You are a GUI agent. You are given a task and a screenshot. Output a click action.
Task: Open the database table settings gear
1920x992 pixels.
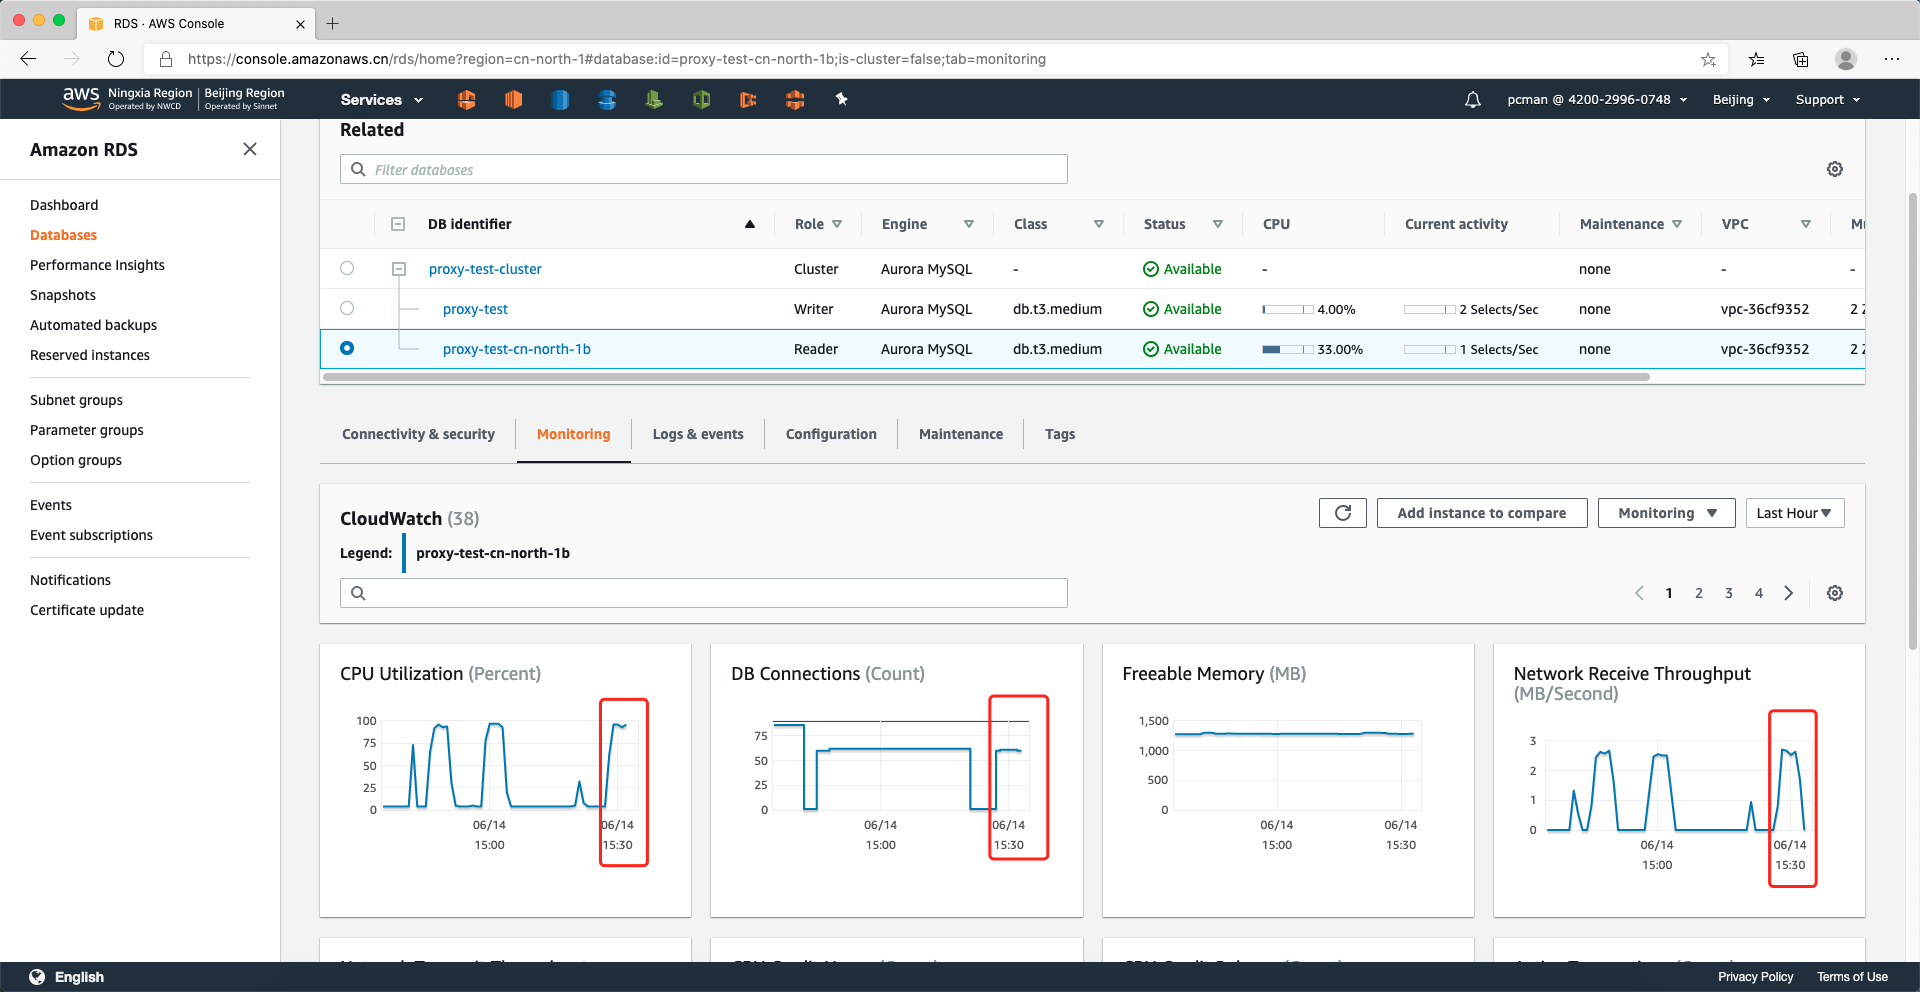[1834, 169]
